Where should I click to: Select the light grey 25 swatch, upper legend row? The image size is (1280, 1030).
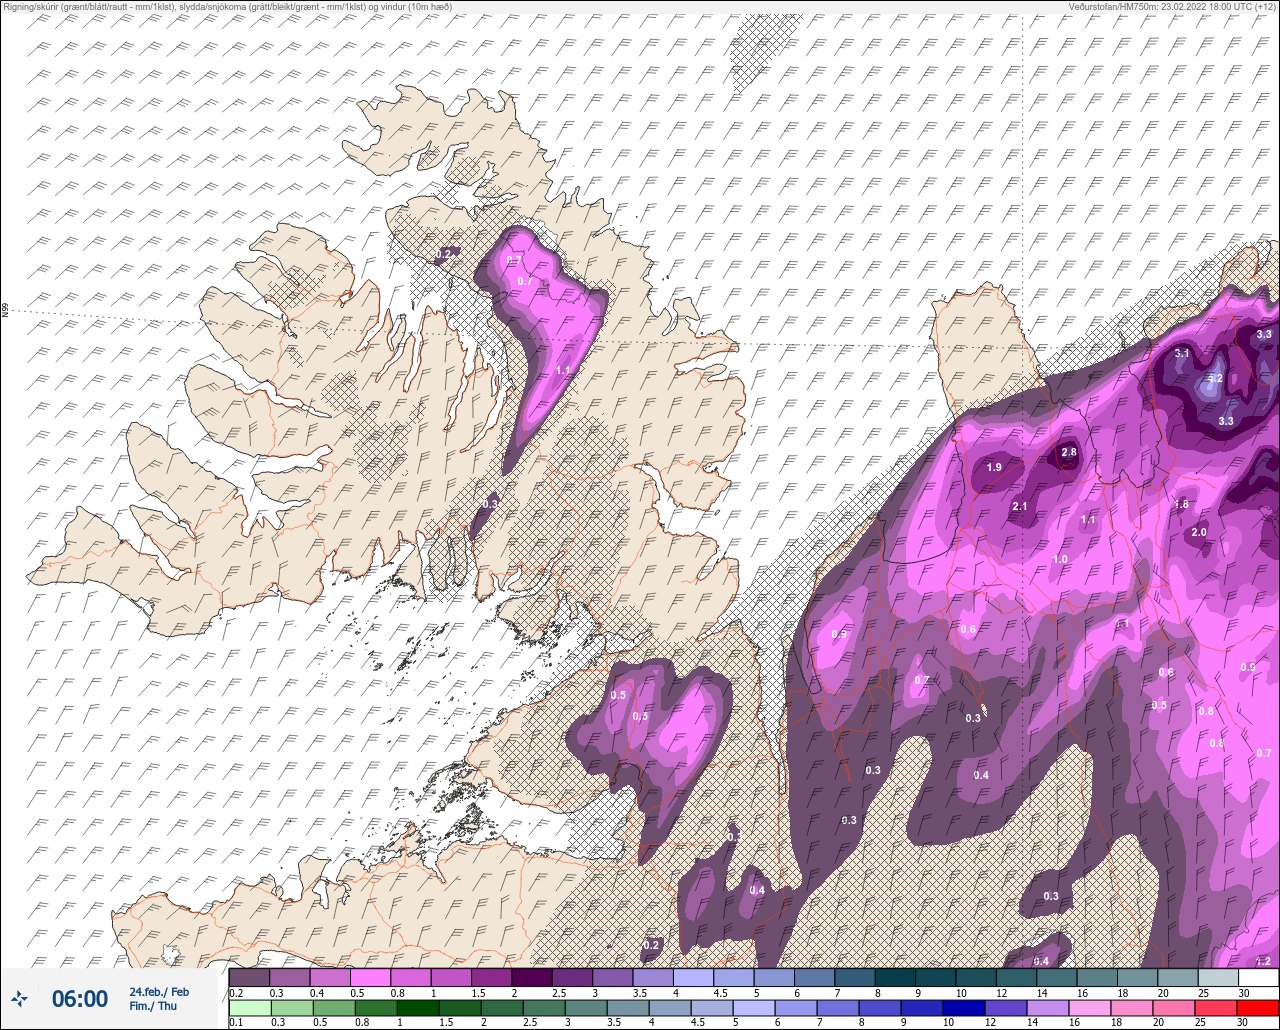1218,977
